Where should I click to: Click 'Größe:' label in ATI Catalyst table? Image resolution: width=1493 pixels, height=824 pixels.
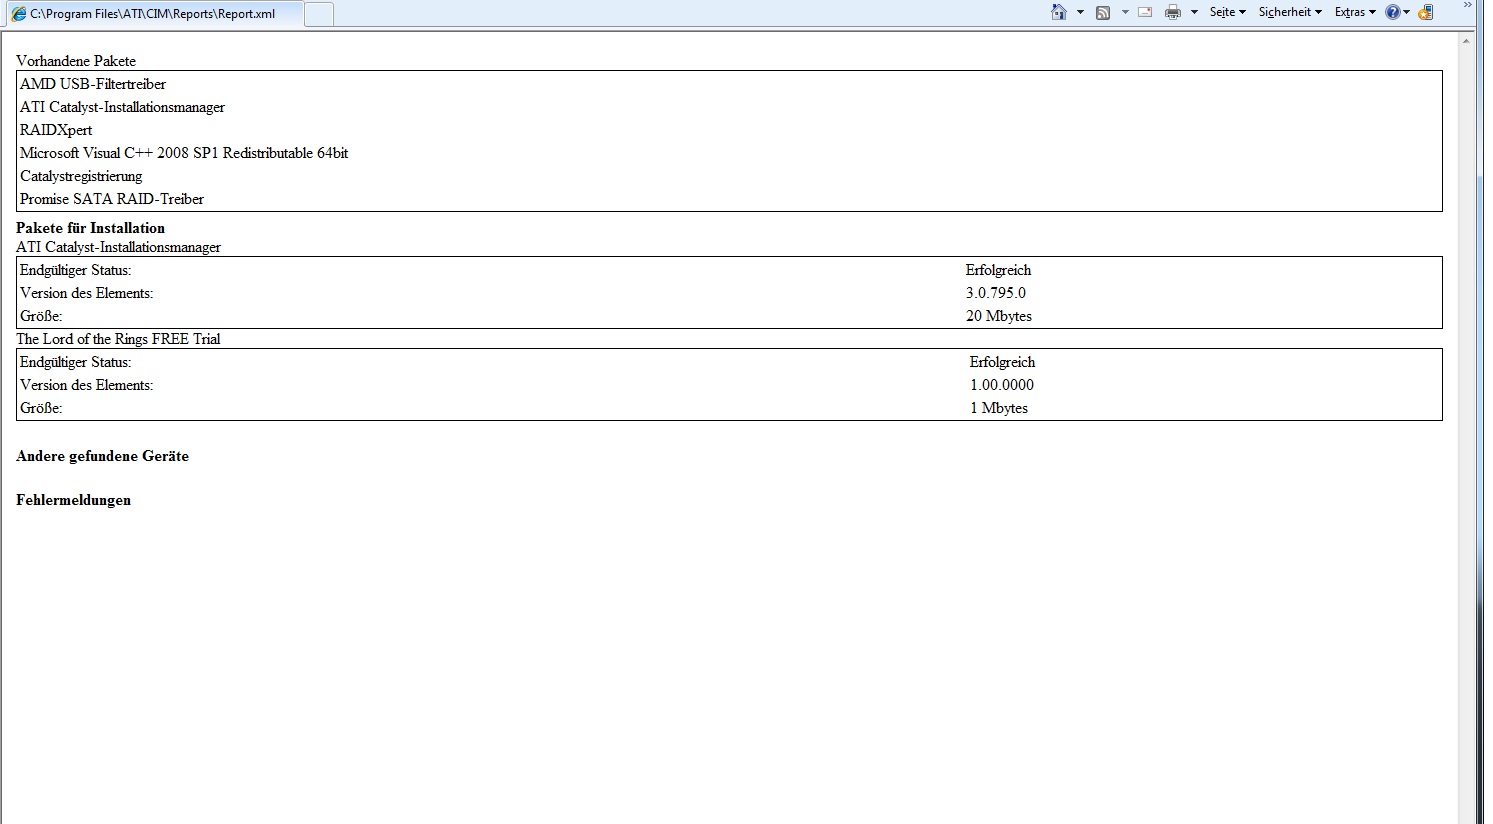point(41,316)
